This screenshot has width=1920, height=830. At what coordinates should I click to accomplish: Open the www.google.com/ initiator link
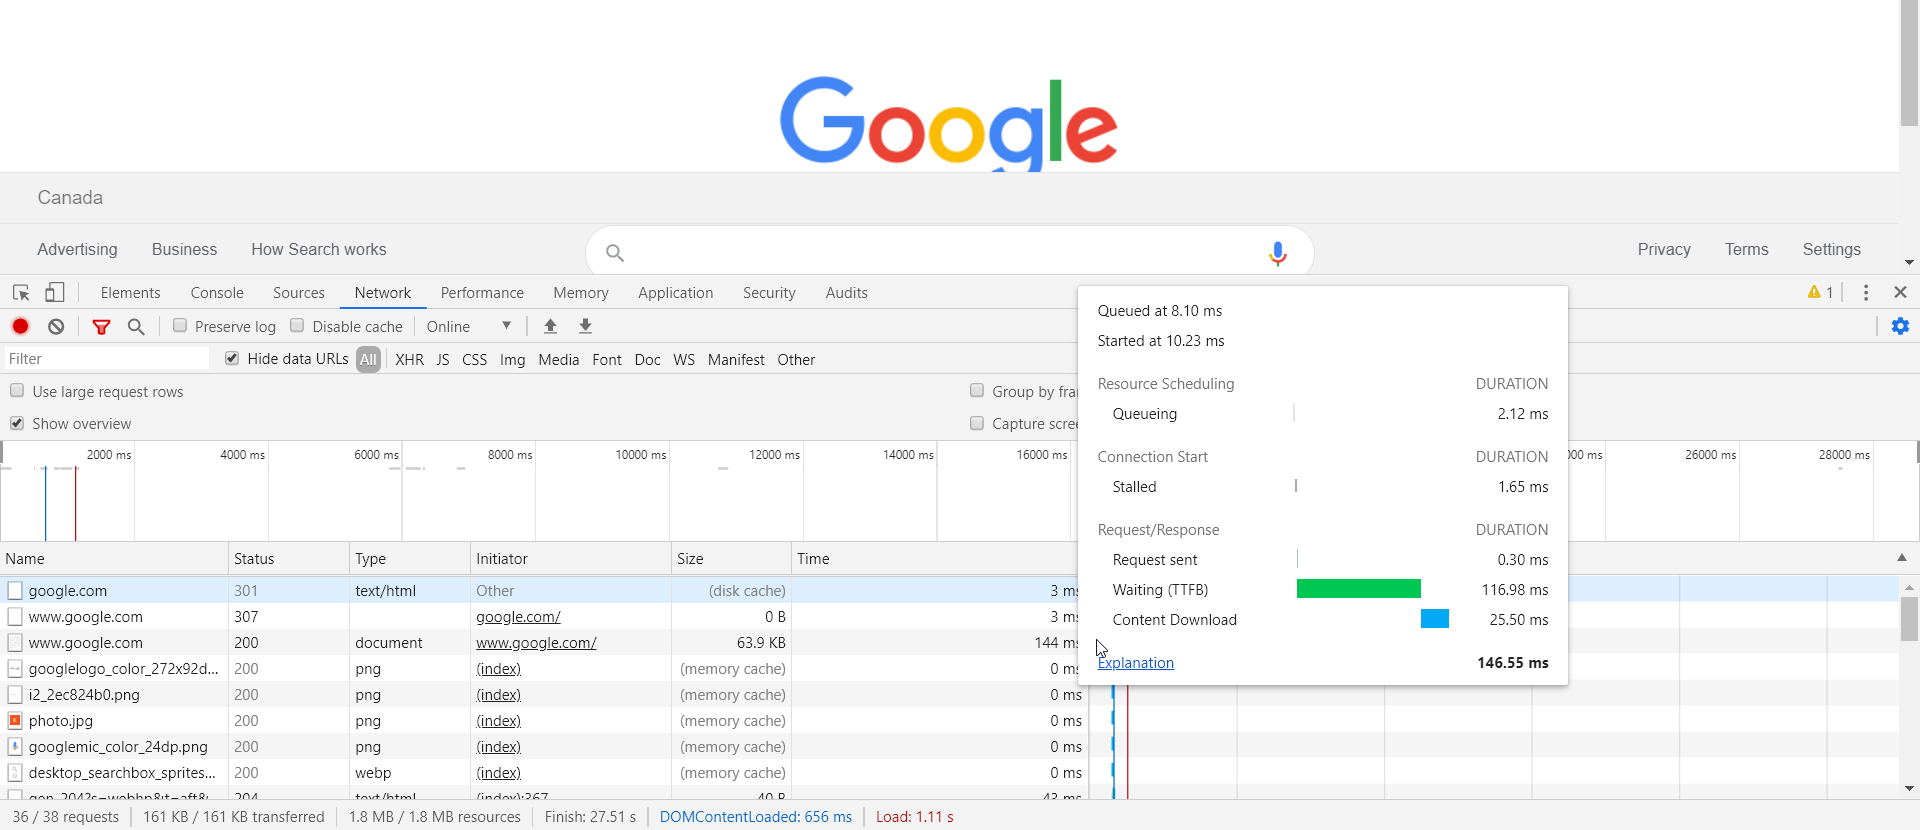tap(536, 643)
